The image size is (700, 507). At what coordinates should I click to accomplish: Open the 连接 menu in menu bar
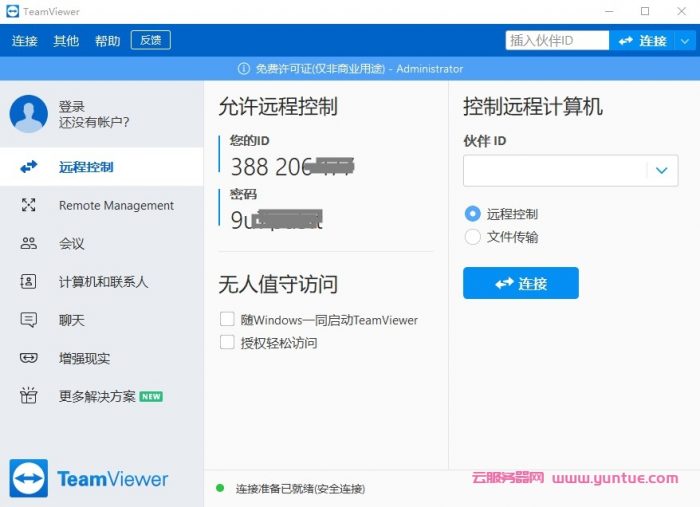[x=25, y=41]
